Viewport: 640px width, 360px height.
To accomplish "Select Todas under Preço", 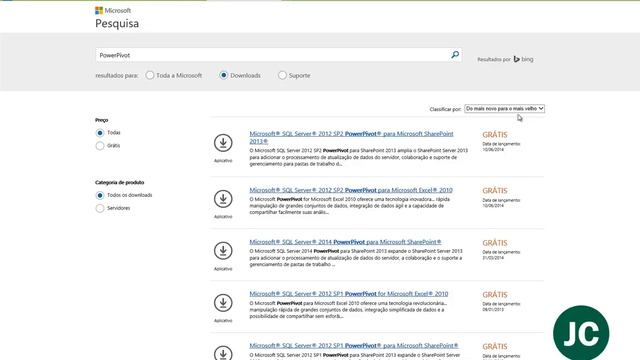I will (100, 133).
